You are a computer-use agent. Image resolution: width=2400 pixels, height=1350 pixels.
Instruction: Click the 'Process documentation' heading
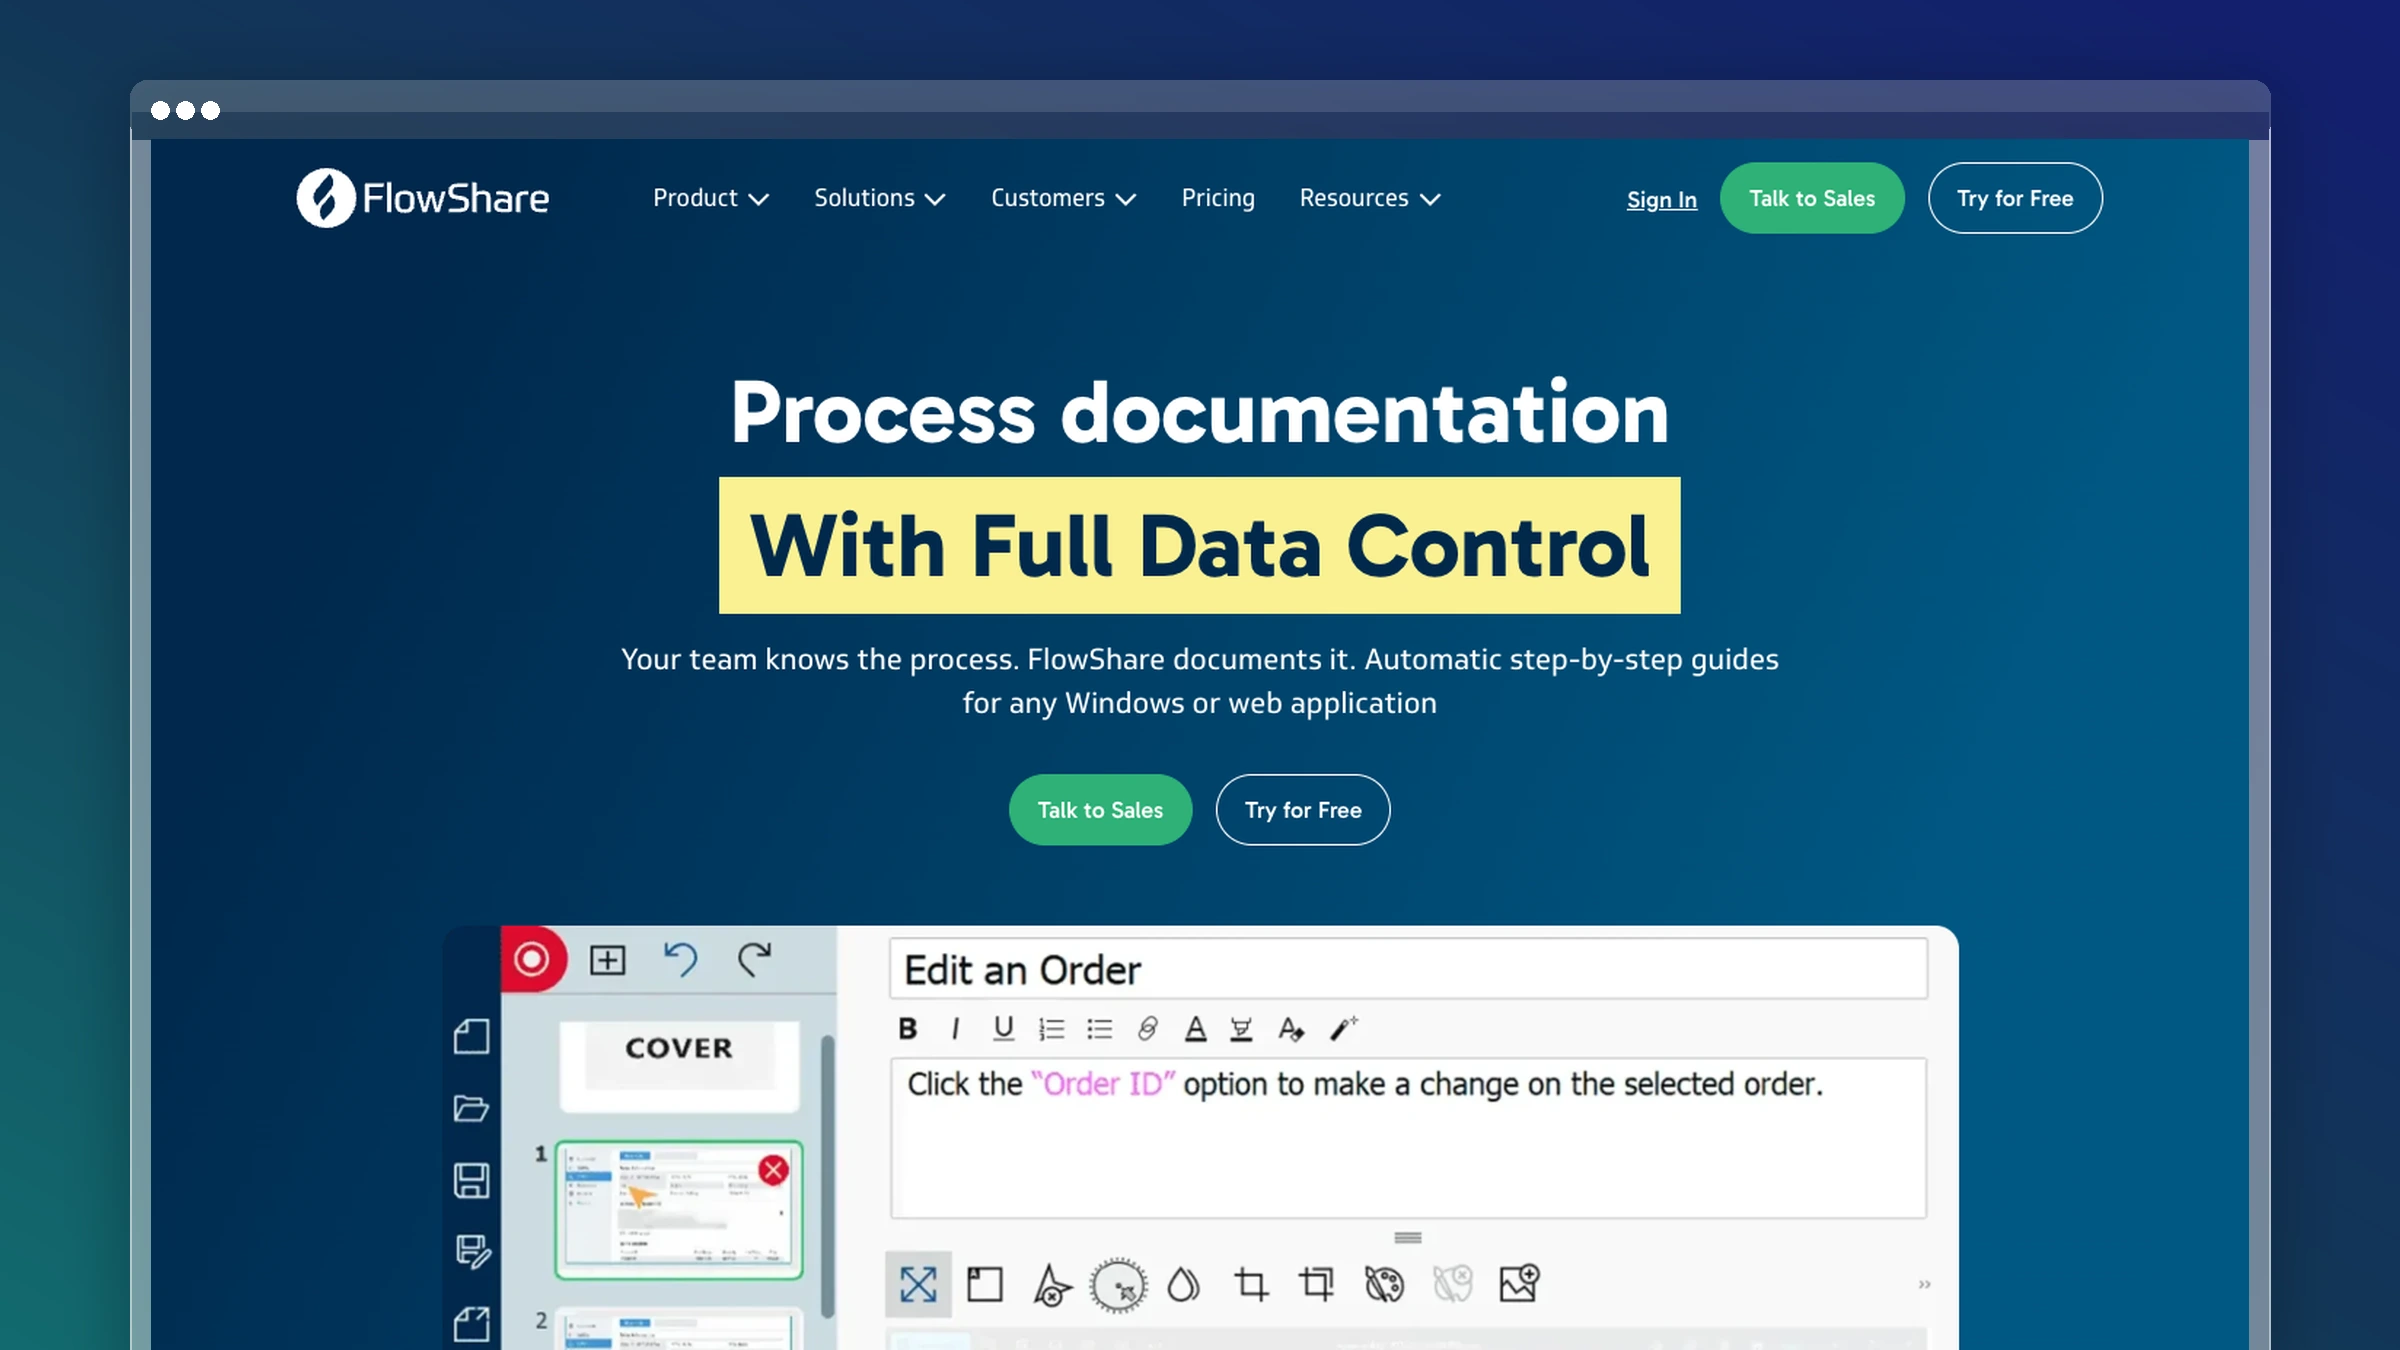pyautogui.click(x=1199, y=413)
